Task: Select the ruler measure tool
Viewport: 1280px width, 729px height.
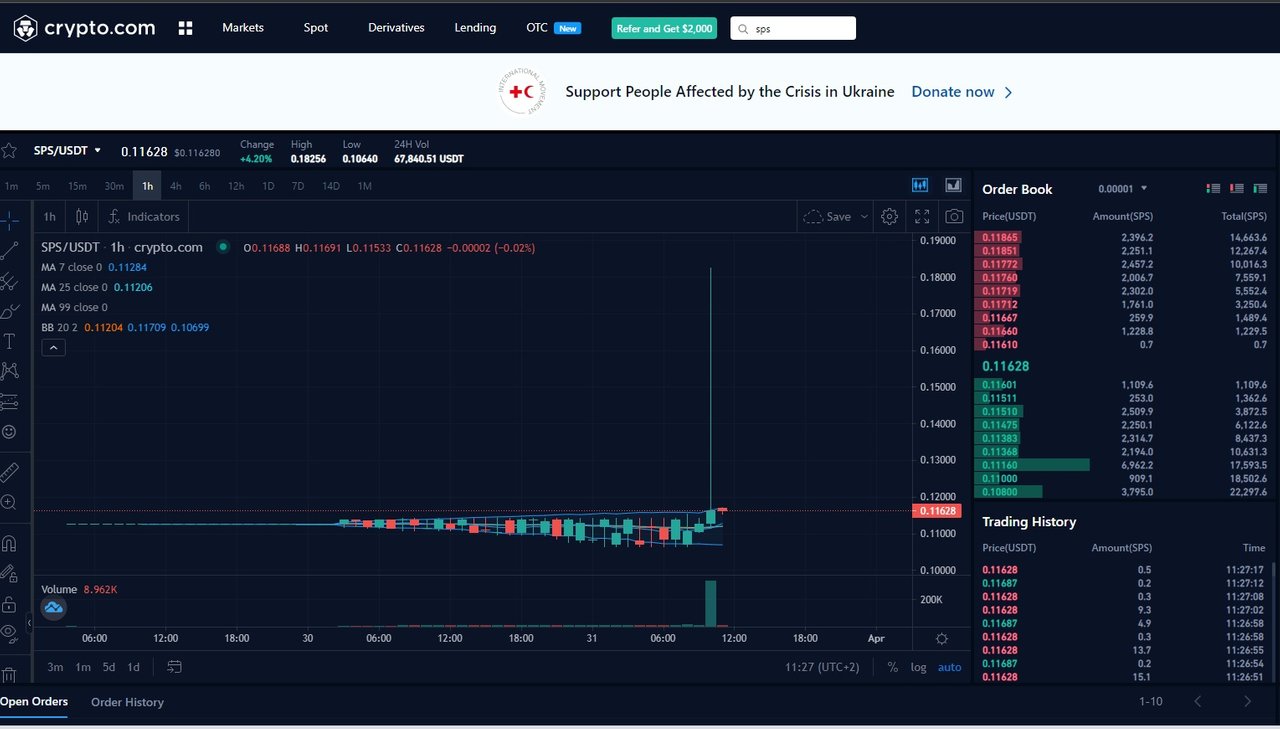Action: tap(9, 471)
